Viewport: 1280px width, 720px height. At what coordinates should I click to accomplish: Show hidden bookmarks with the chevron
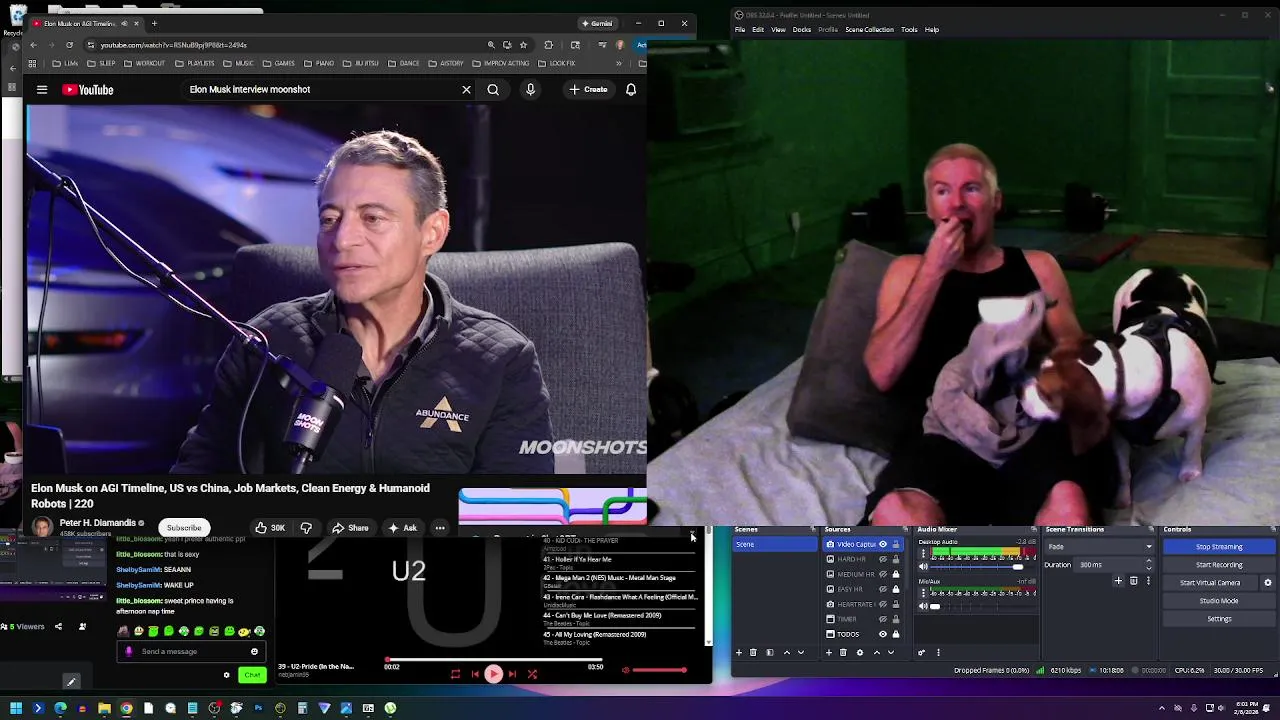pyautogui.click(x=619, y=63)
